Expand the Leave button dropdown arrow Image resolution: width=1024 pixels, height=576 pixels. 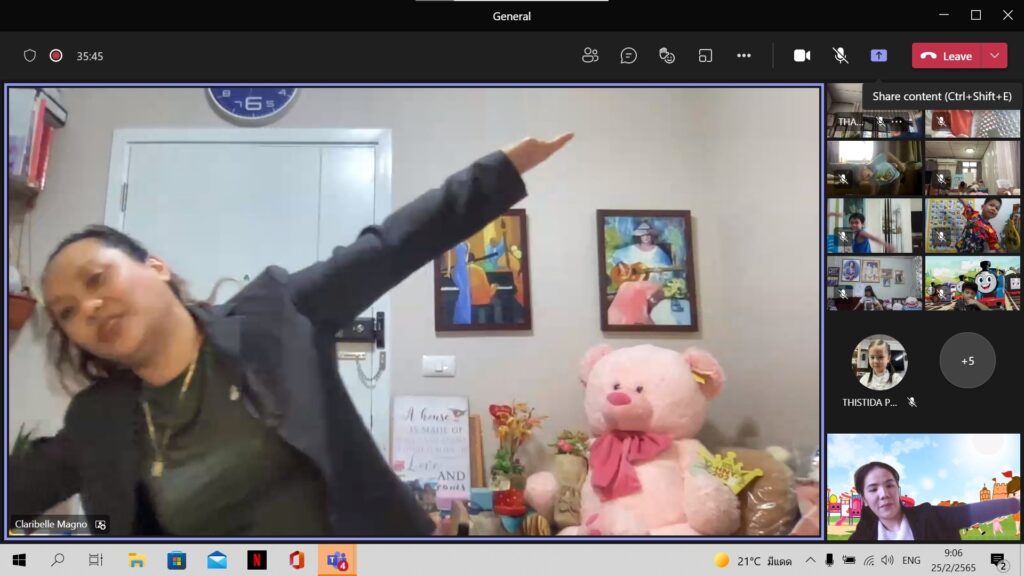[994, 56]
